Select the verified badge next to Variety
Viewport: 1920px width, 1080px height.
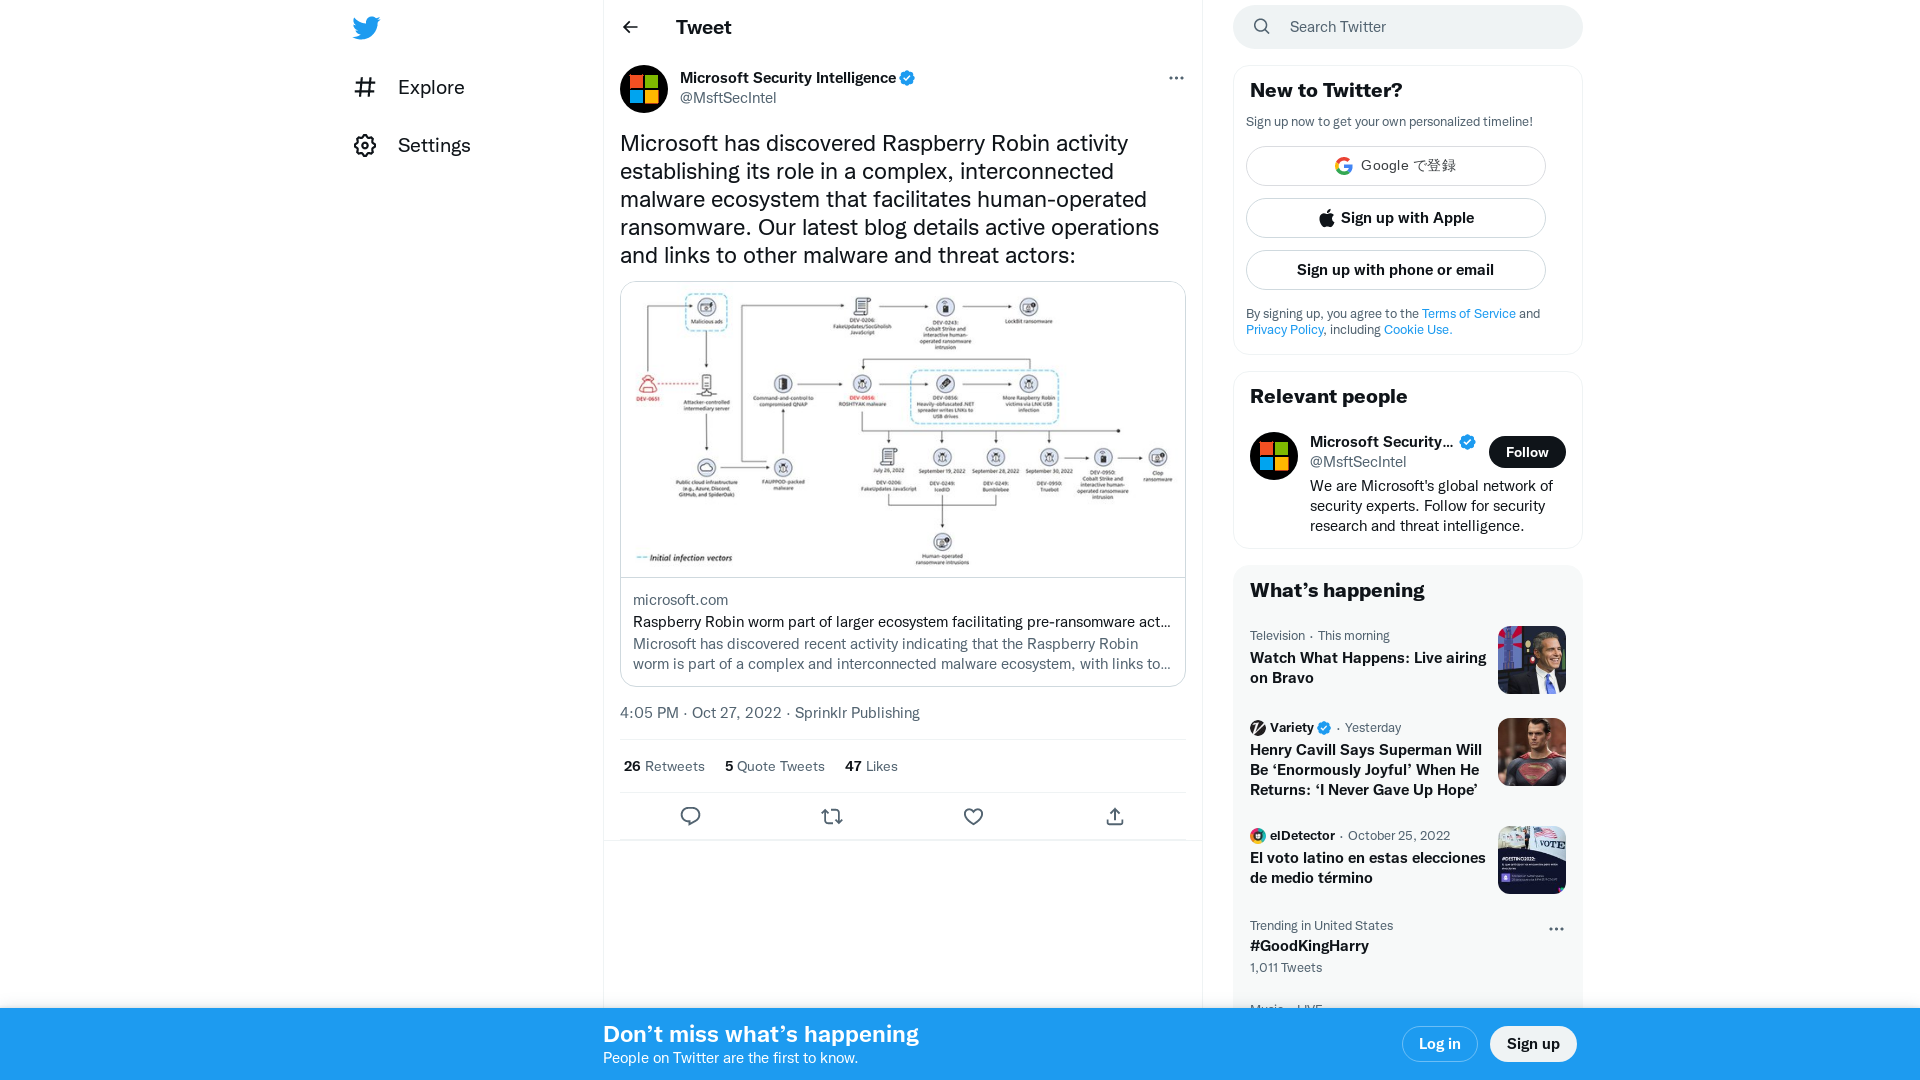pyautogui.click(x=1322, y=727)
